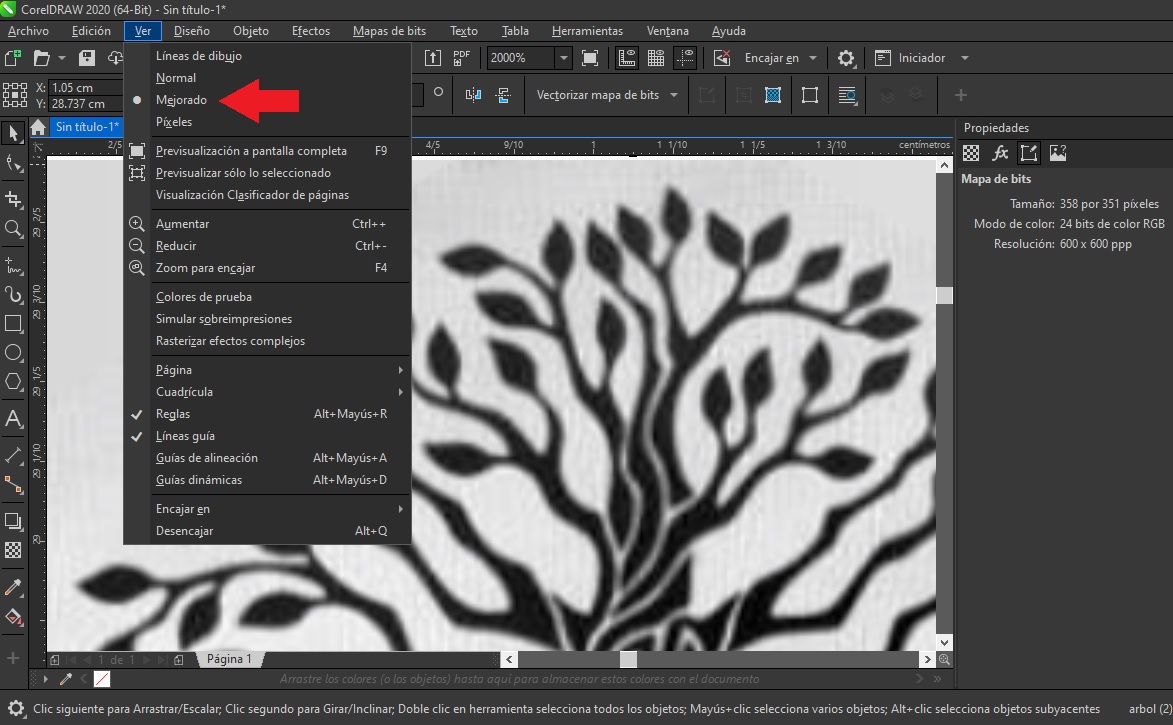This screenshot has height=725, width=1173.
Task: Open the Herramientas menu
Action: pos(587,31)
